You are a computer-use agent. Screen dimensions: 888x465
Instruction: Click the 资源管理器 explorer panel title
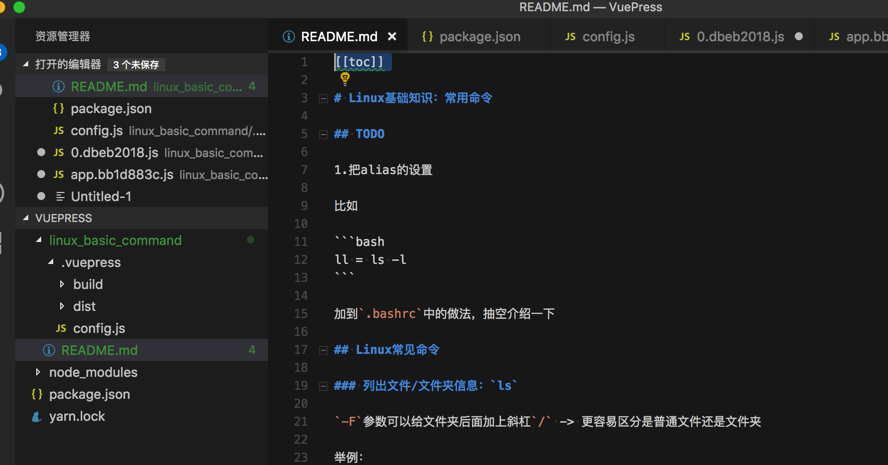point(62,36)
